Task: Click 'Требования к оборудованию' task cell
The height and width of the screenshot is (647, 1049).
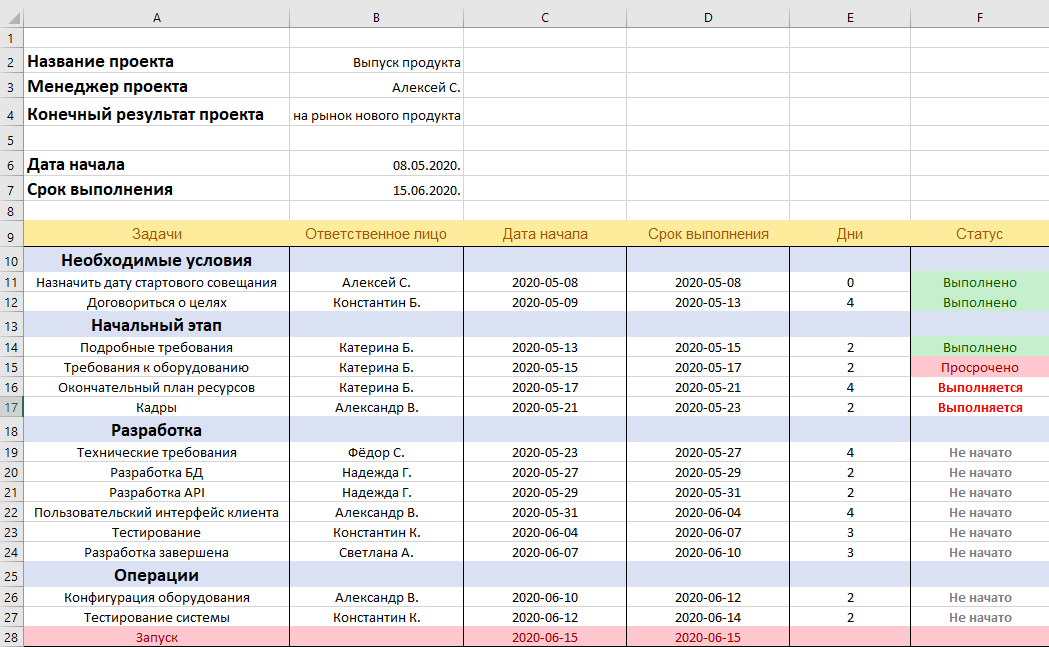Action: click(157, 367)
